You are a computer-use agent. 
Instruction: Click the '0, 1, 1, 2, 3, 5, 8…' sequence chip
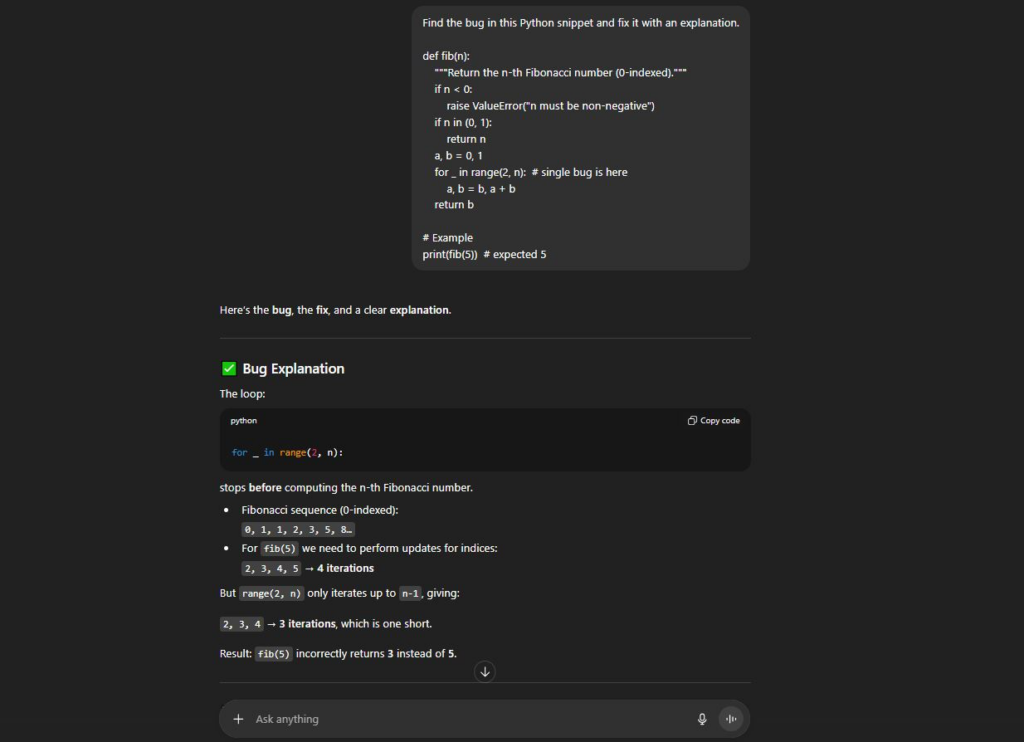point(298,530)
